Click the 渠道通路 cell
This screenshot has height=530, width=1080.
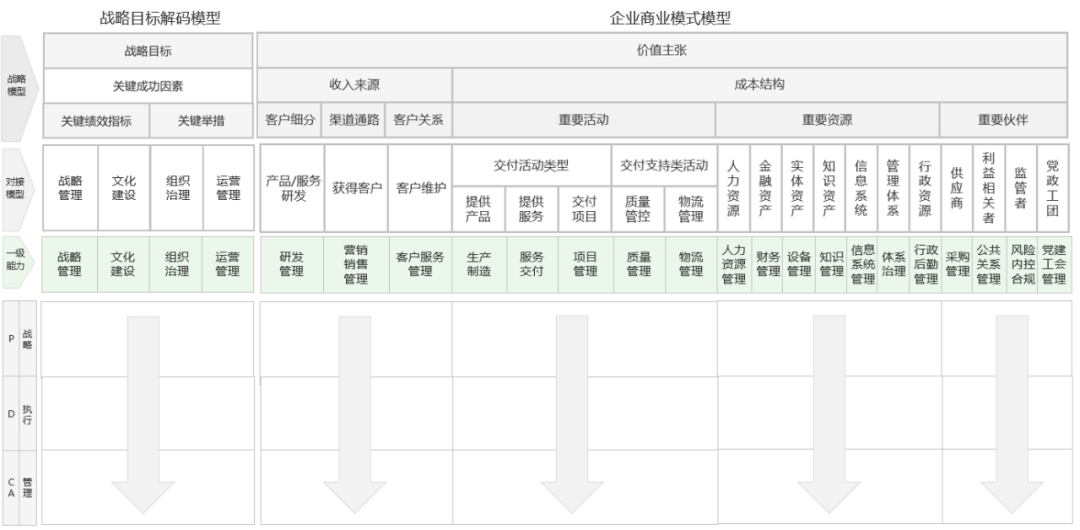pyautogui.click(x=354, y=120)
